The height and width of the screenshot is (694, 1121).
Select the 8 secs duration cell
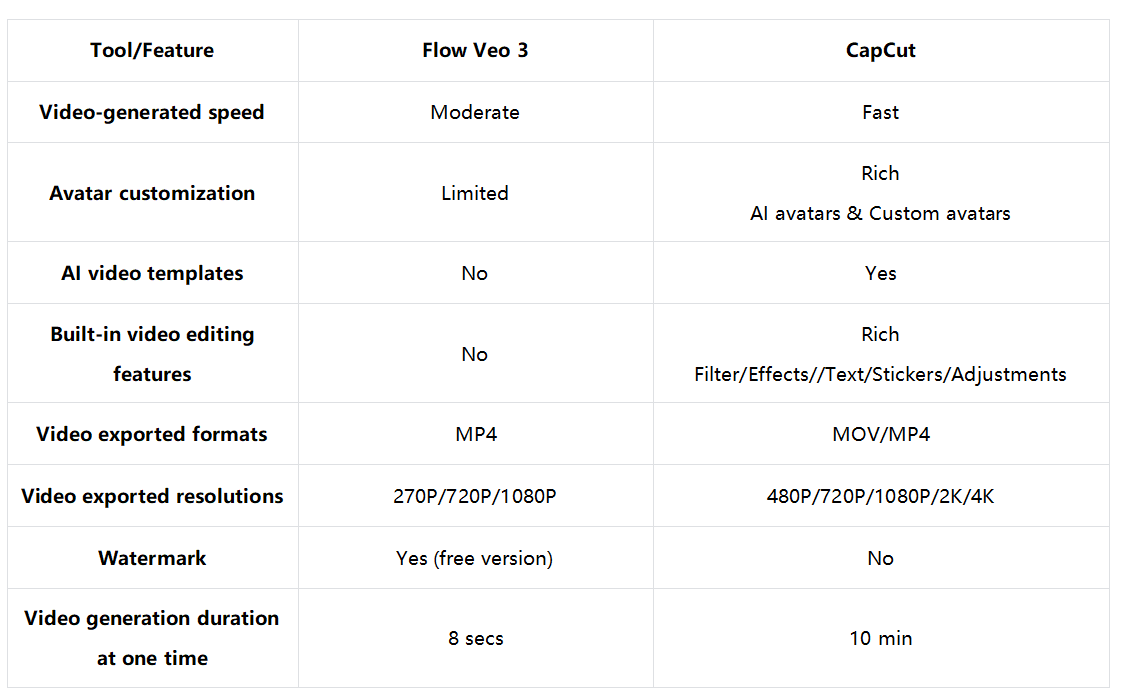(x=475, y=638)
